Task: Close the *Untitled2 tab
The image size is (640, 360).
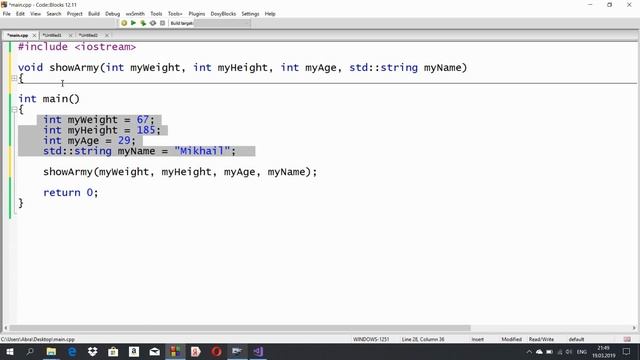Action: pyautogui.click(x=107, y=36)
